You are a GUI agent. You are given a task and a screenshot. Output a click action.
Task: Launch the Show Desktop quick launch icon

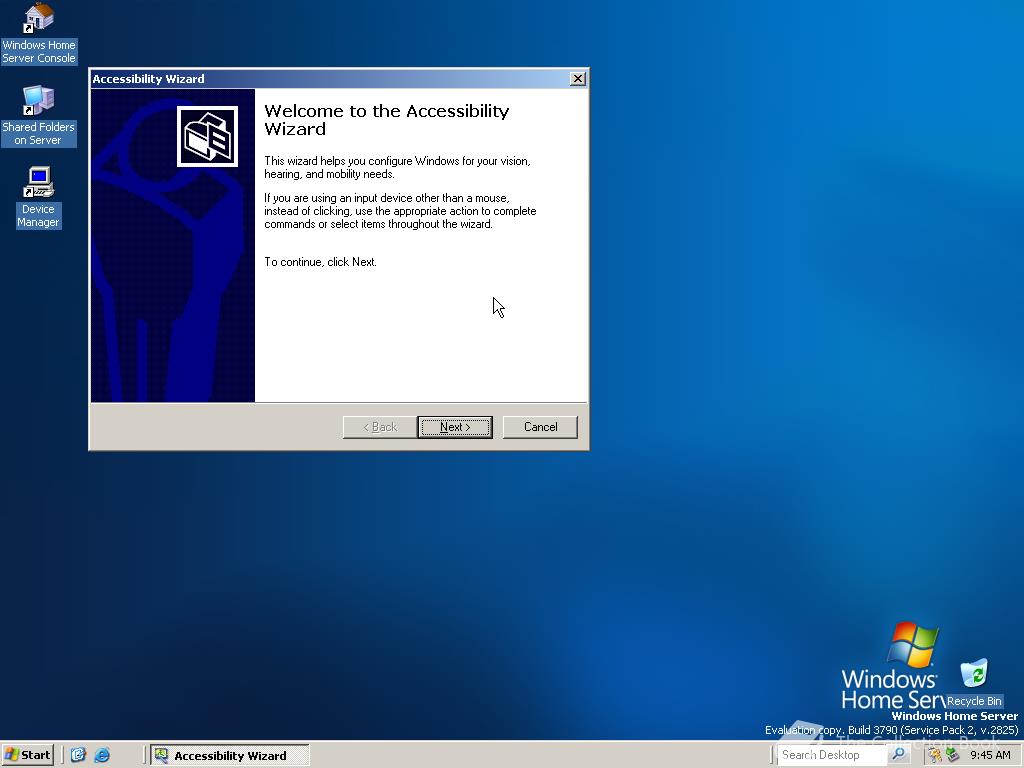tap(78, 755)
